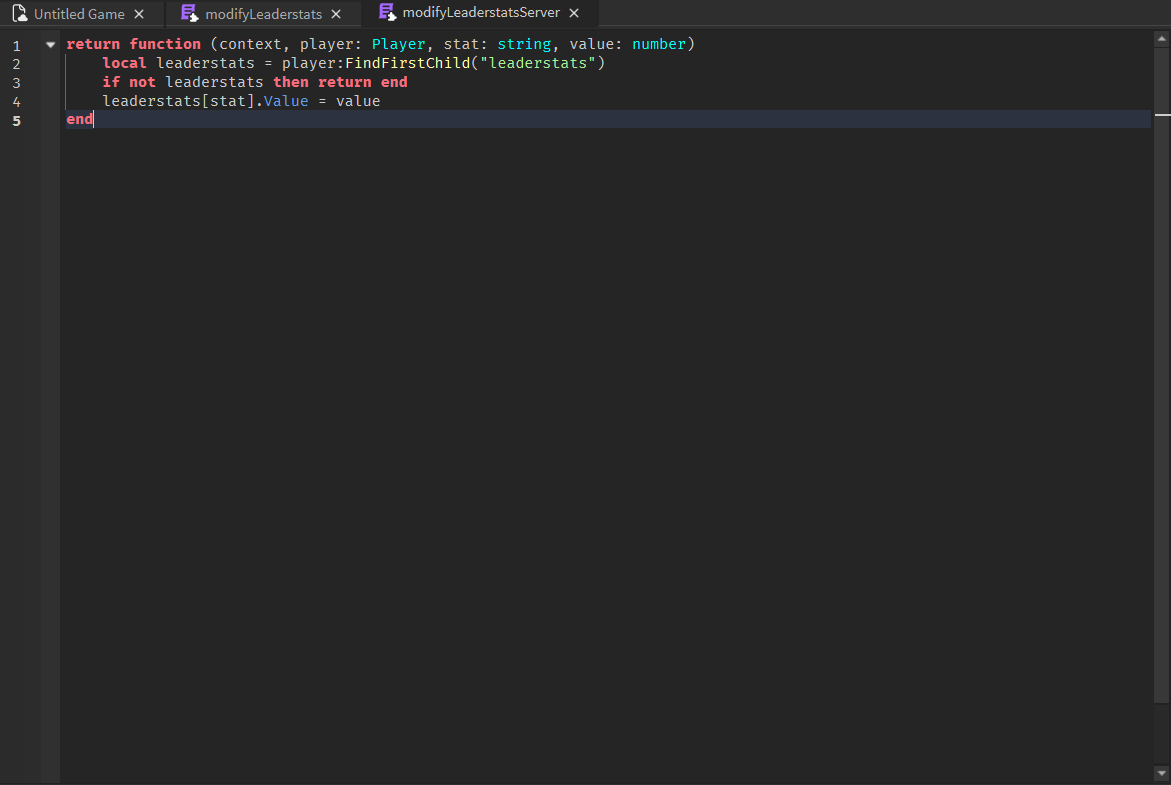Place cursor after the final end keyword
The width and height of the screenshot is (1171, 785).
tap(93, 119)
